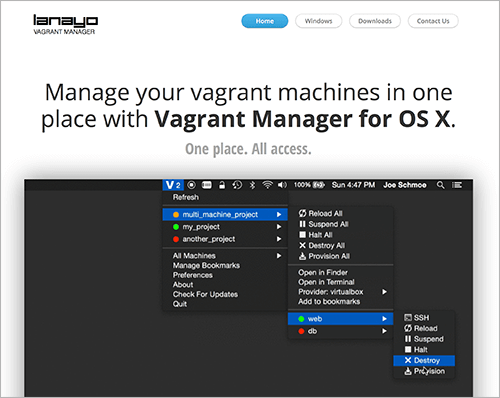
Task: Click the SSH terminal icon
Action: (x=408, y=317)
